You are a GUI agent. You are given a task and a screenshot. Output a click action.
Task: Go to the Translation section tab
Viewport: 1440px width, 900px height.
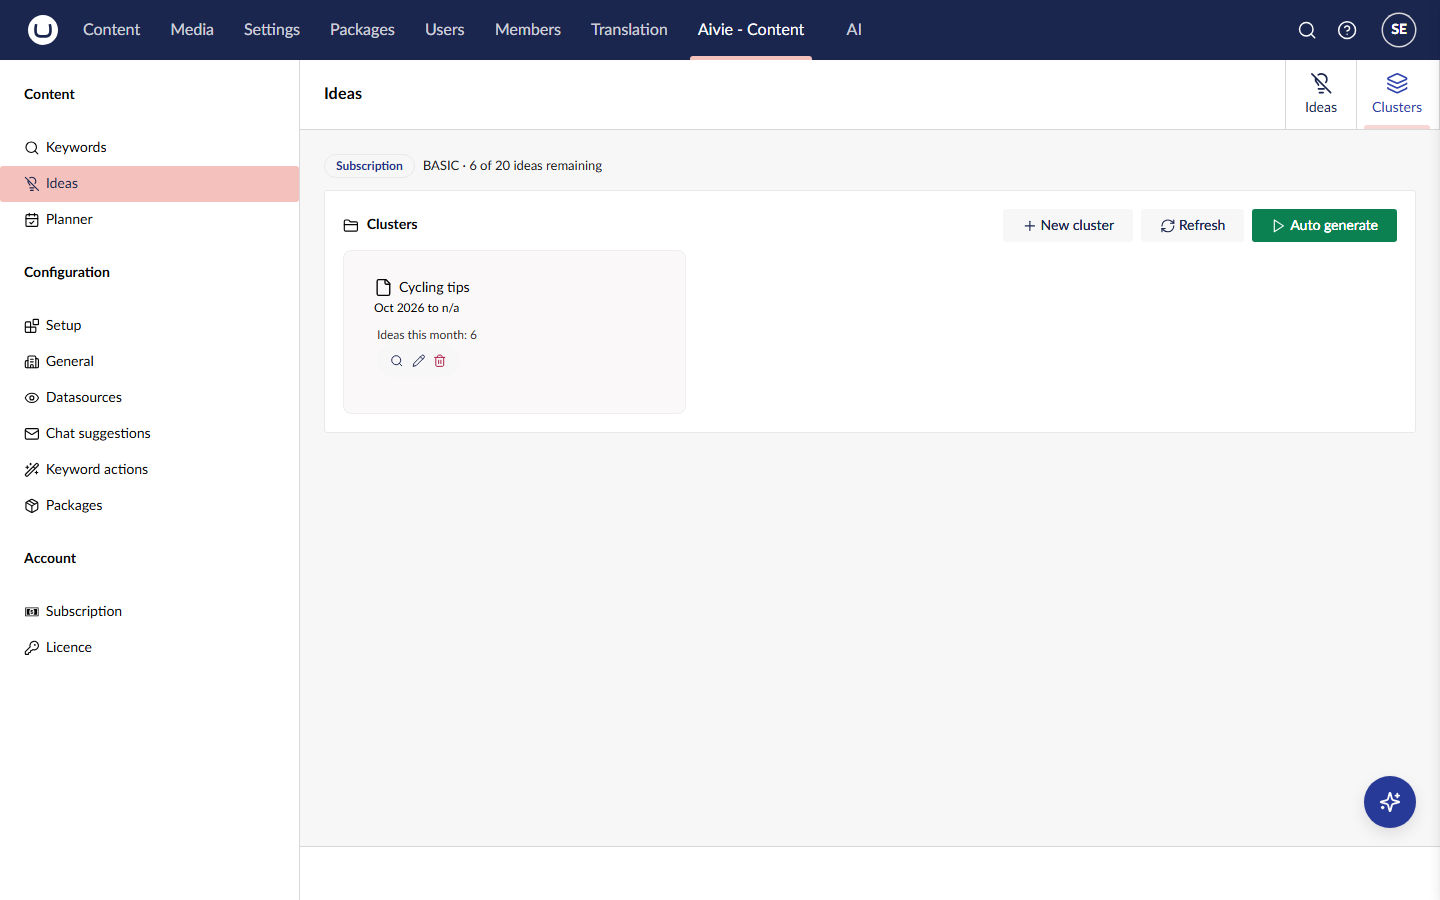[x=629, y=30]
